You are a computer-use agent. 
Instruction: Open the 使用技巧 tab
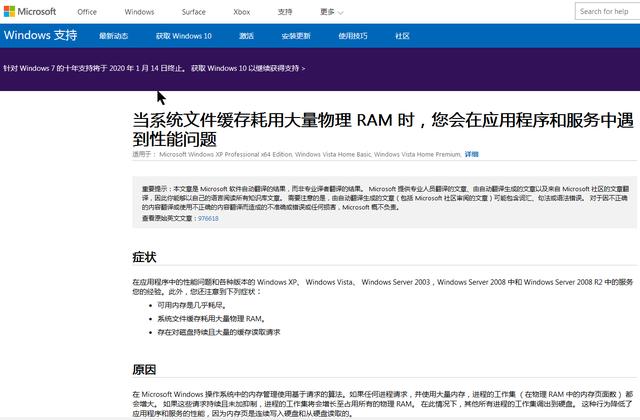point(353,36)
